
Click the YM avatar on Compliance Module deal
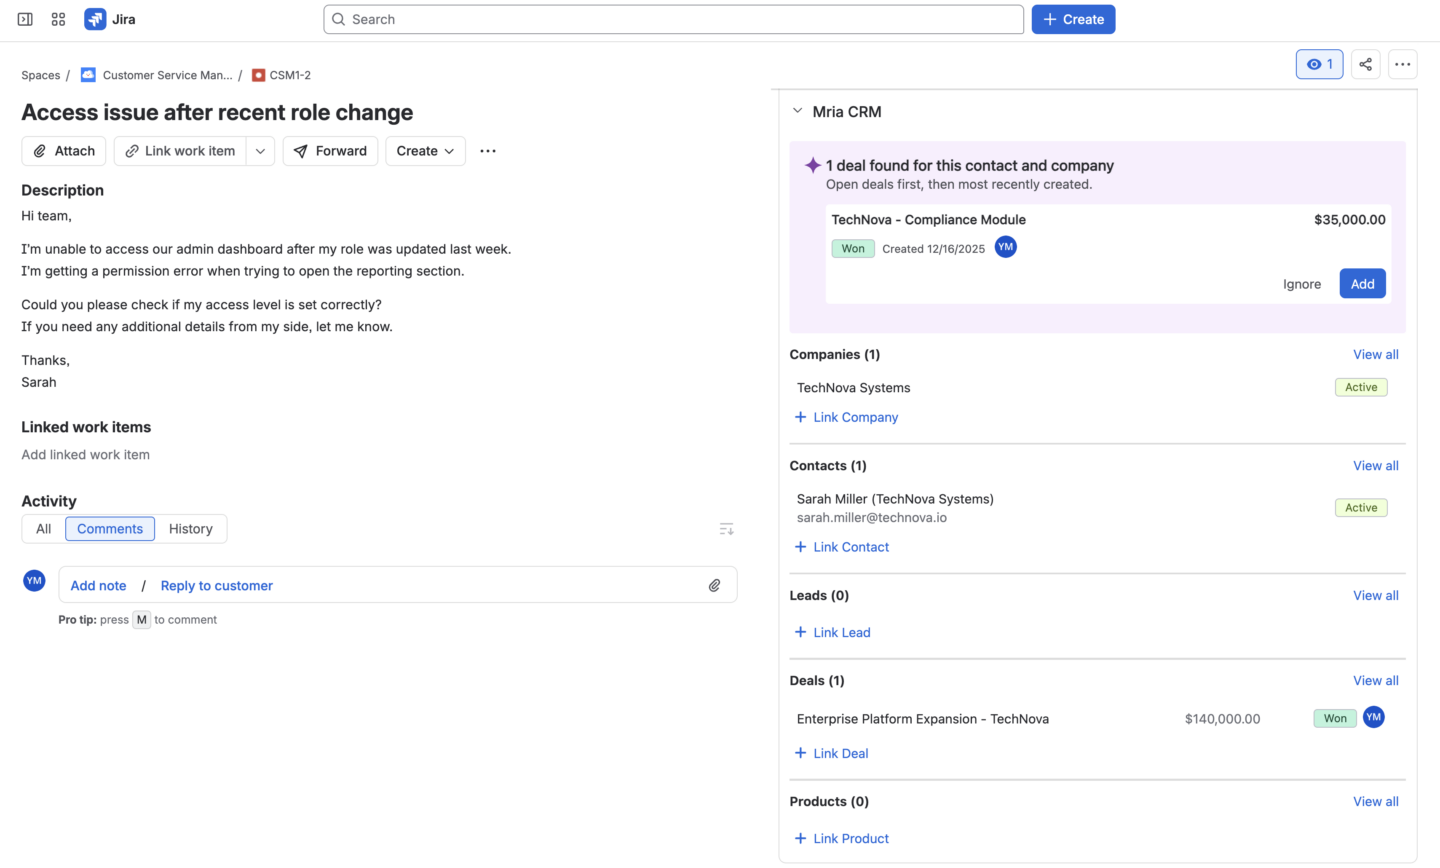pos(1006,247)
